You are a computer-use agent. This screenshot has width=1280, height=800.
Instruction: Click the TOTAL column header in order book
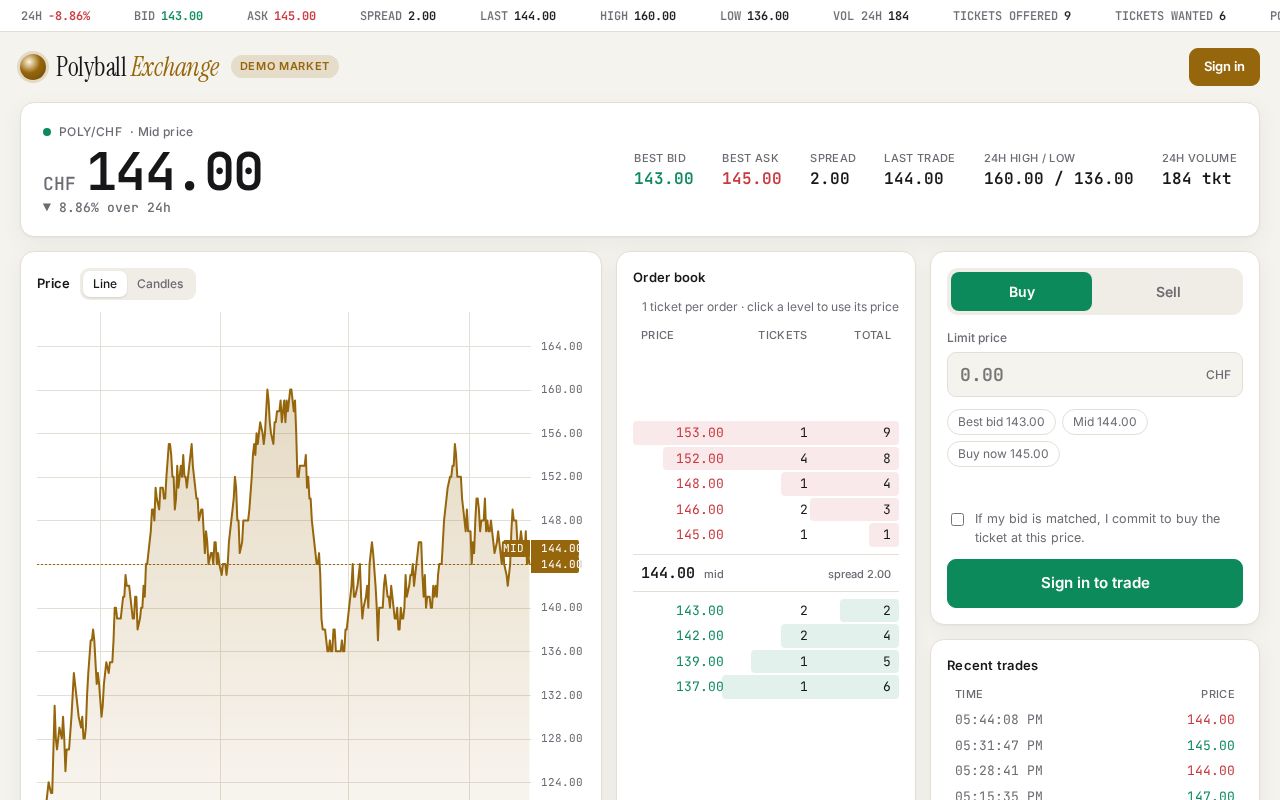(x=872, y=335)
